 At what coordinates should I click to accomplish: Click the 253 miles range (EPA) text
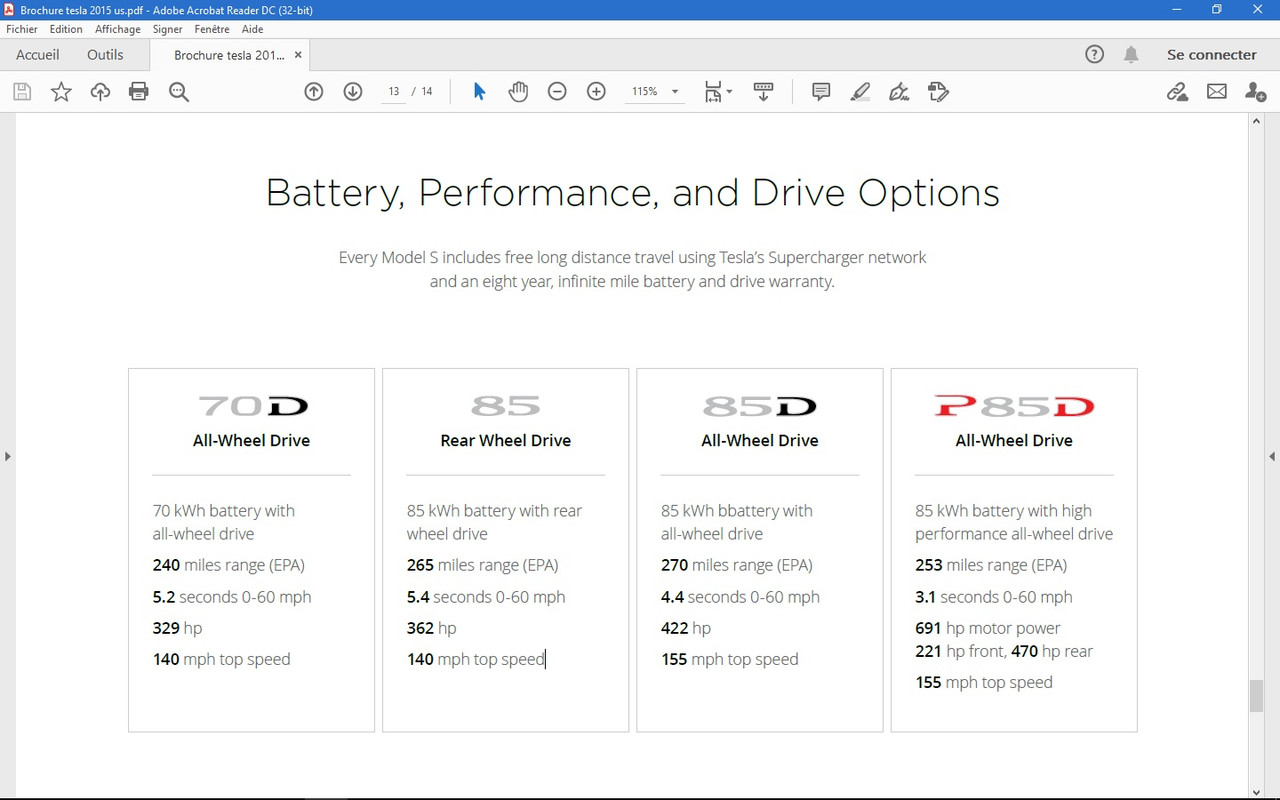991,565
